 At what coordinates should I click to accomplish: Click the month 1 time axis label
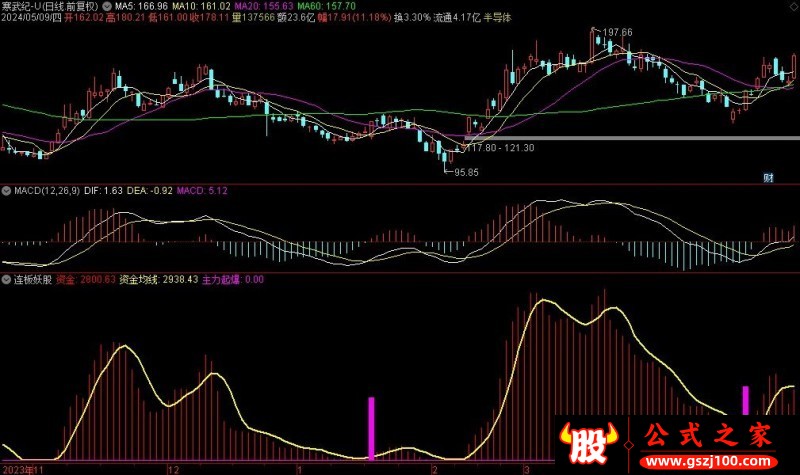(301, 469)
